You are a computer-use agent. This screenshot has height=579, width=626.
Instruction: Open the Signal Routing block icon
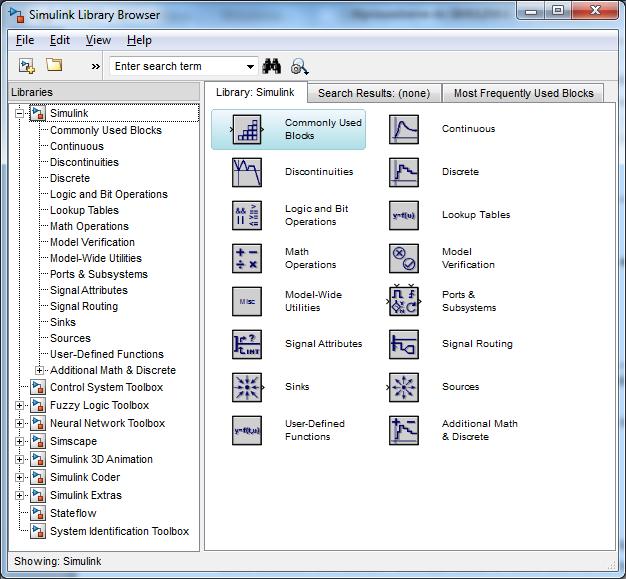click(x=404, y=344)
